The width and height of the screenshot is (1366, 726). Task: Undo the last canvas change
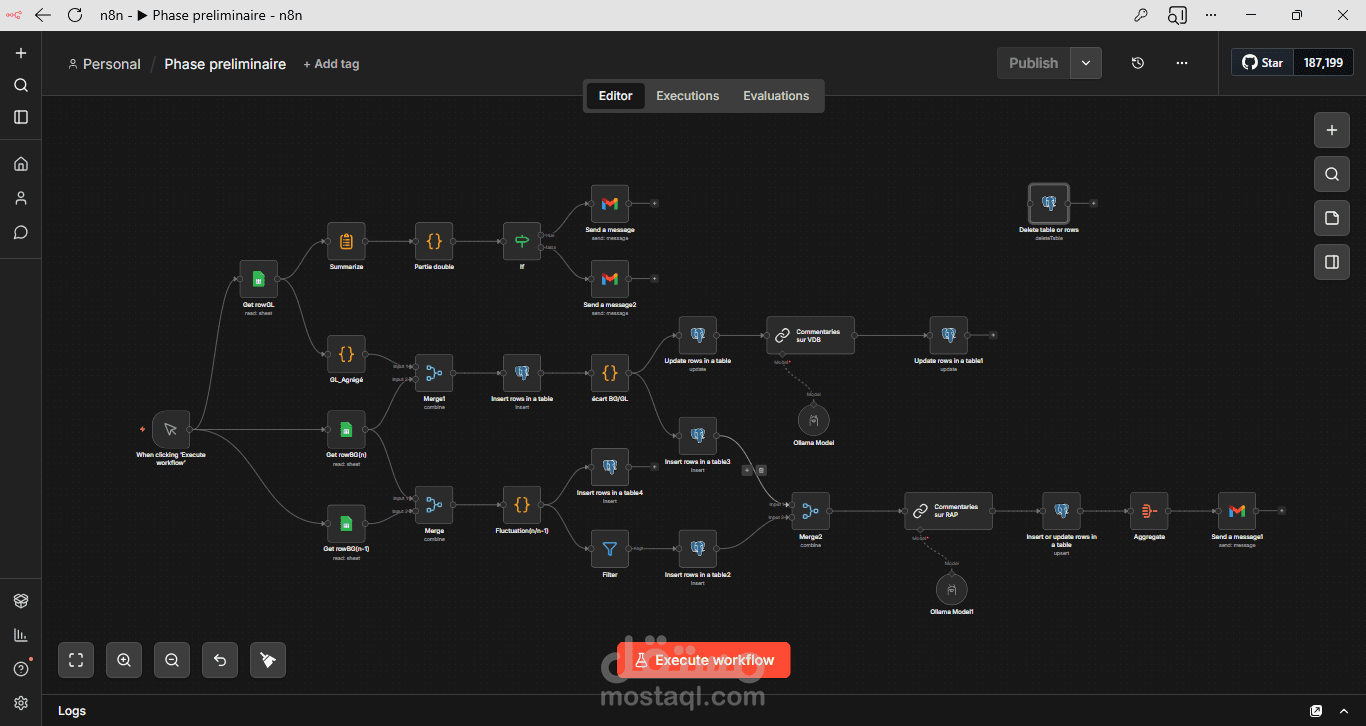tap(220, 660)
